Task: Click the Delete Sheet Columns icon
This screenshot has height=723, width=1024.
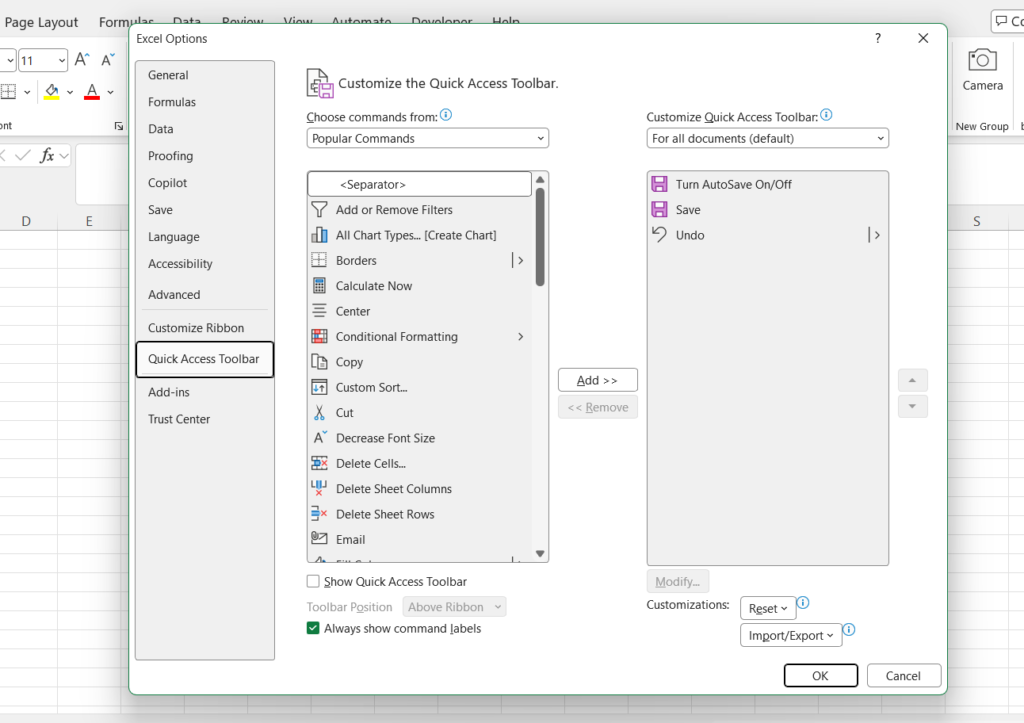Action: [319, 489]
